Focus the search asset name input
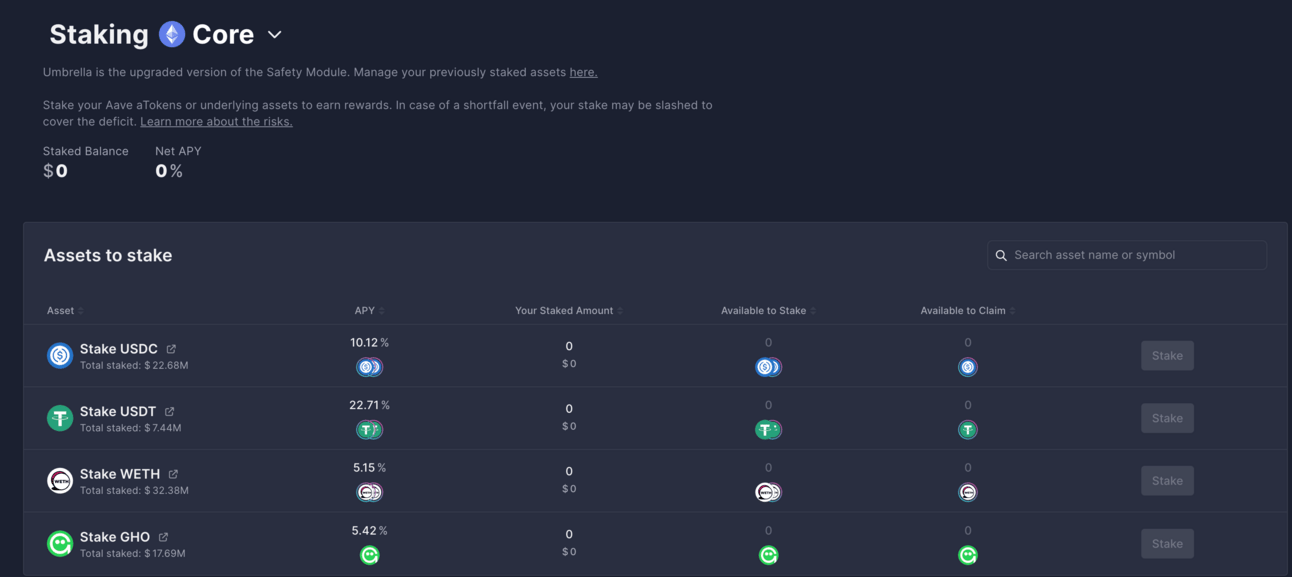Image resolution: width=1292 pixels, height=577 pixels. tap(1127, 255)
